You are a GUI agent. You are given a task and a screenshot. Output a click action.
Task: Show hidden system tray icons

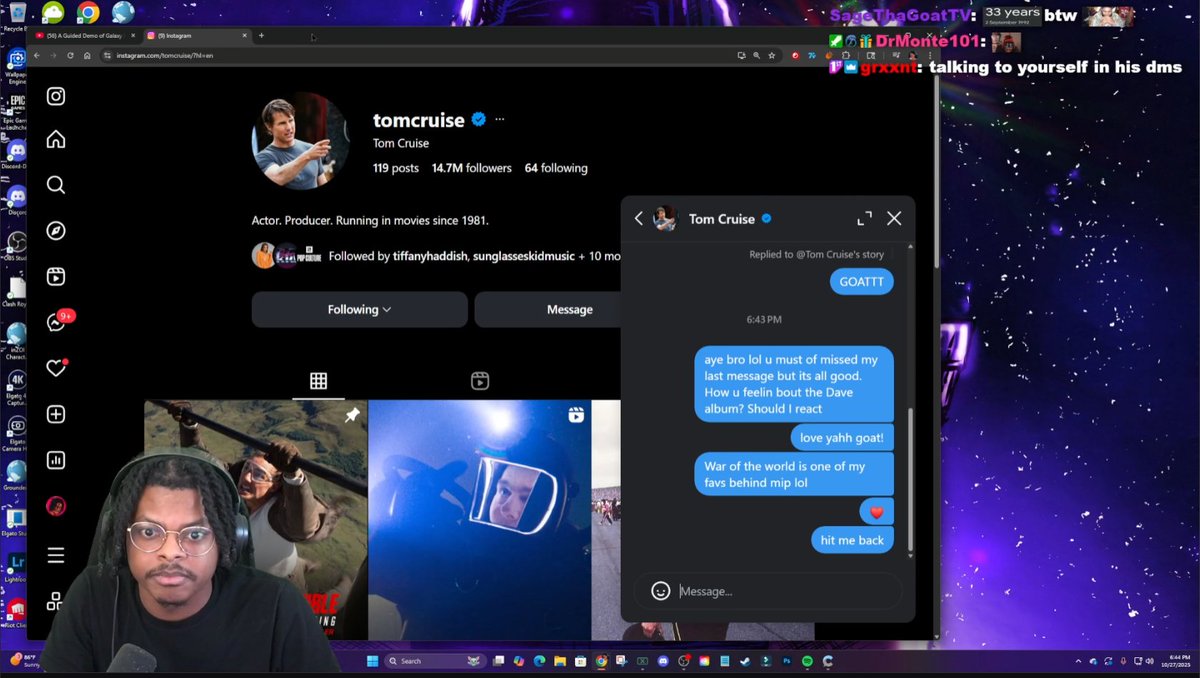click(x=1080, y=661)
